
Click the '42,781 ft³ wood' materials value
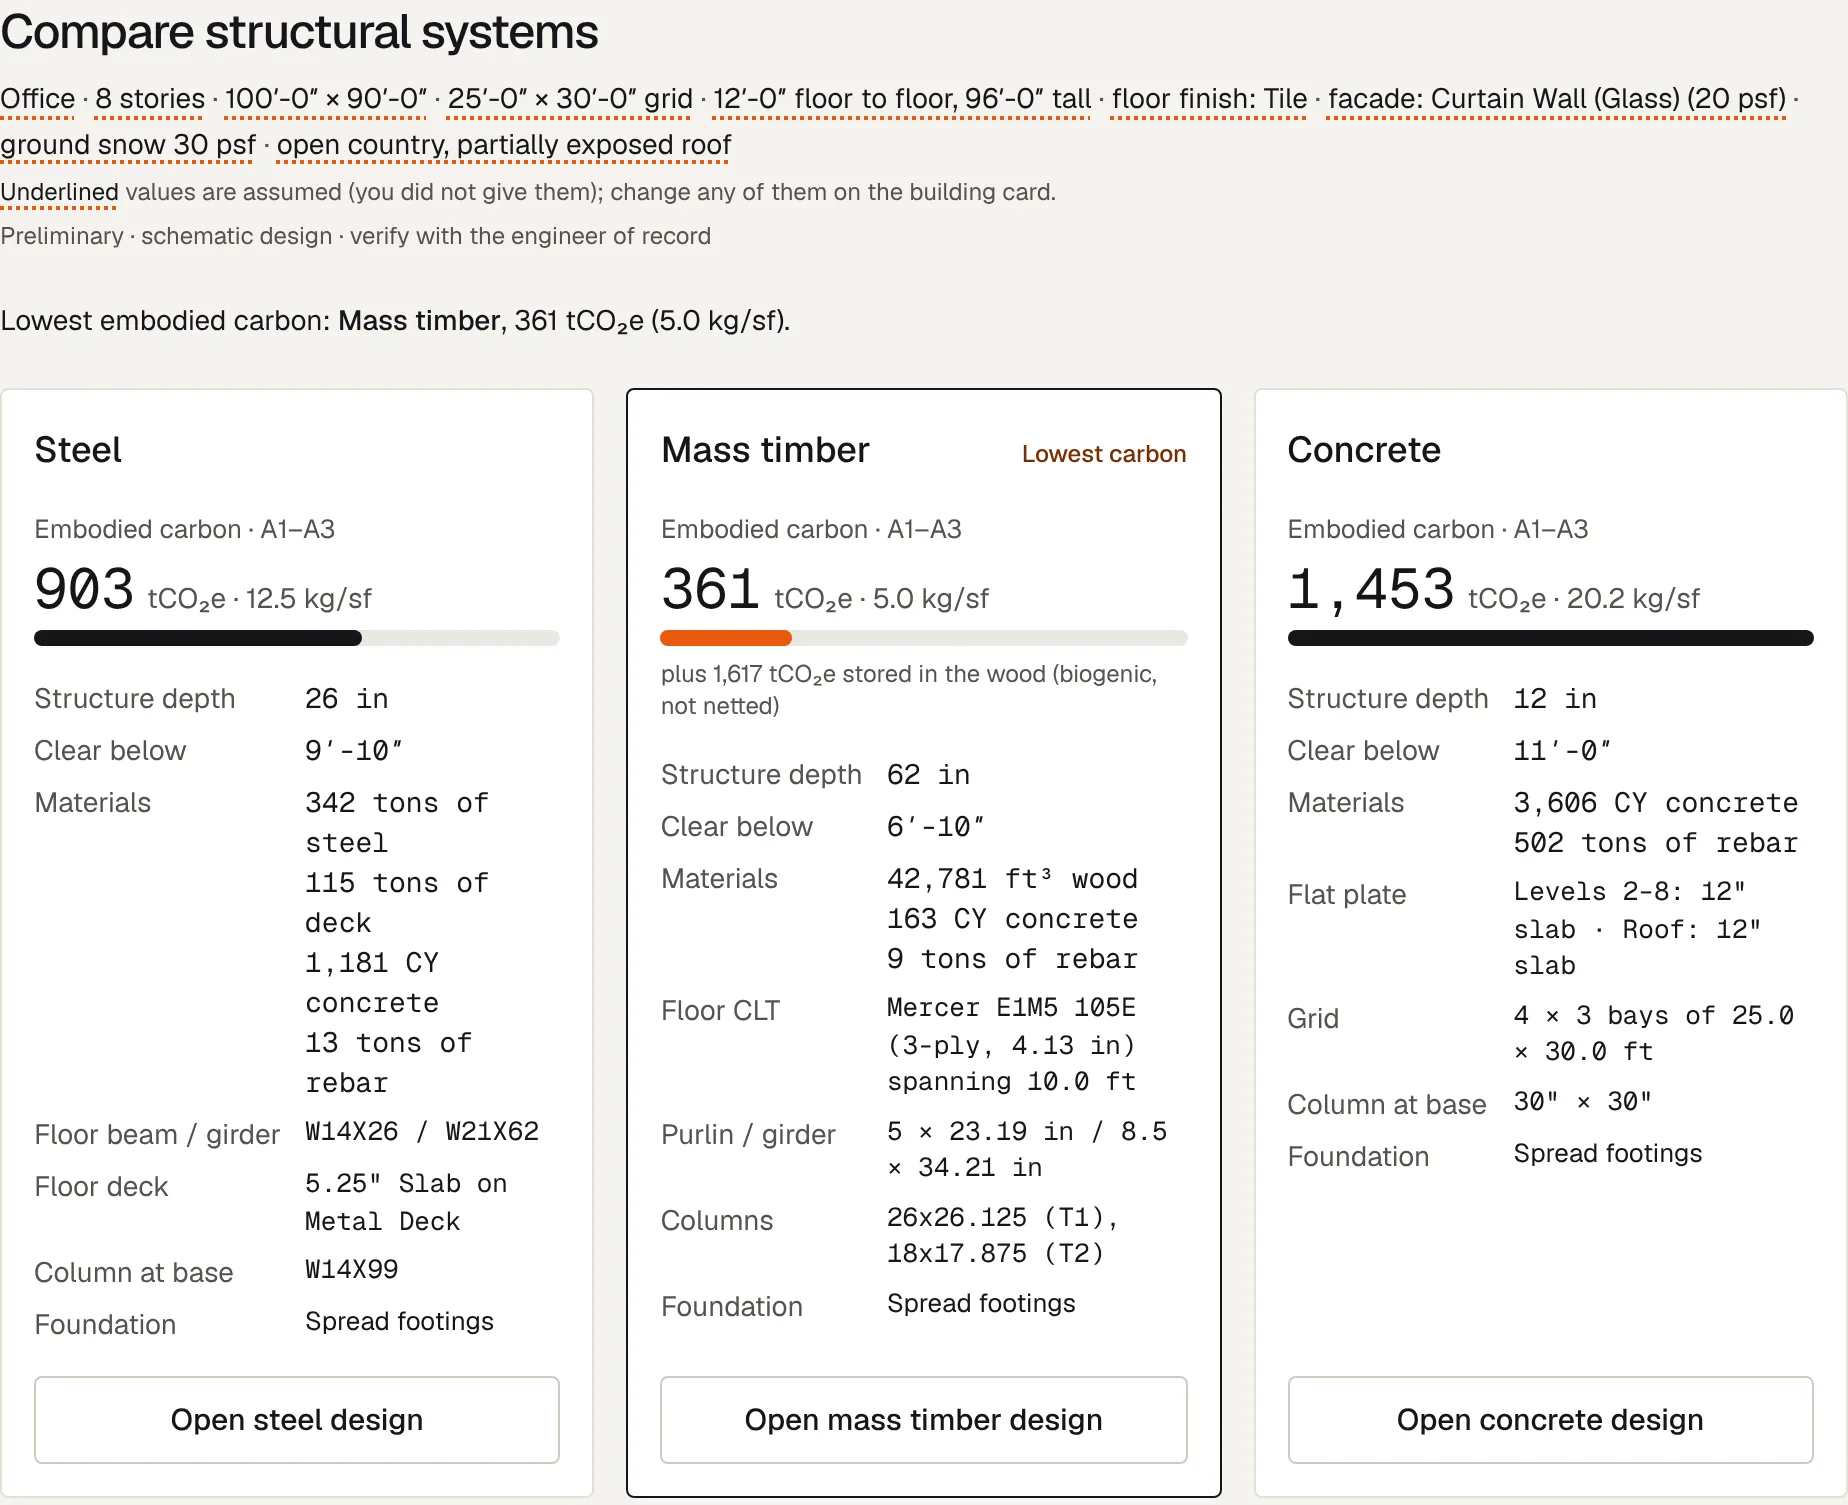(x=1012, y=879)
